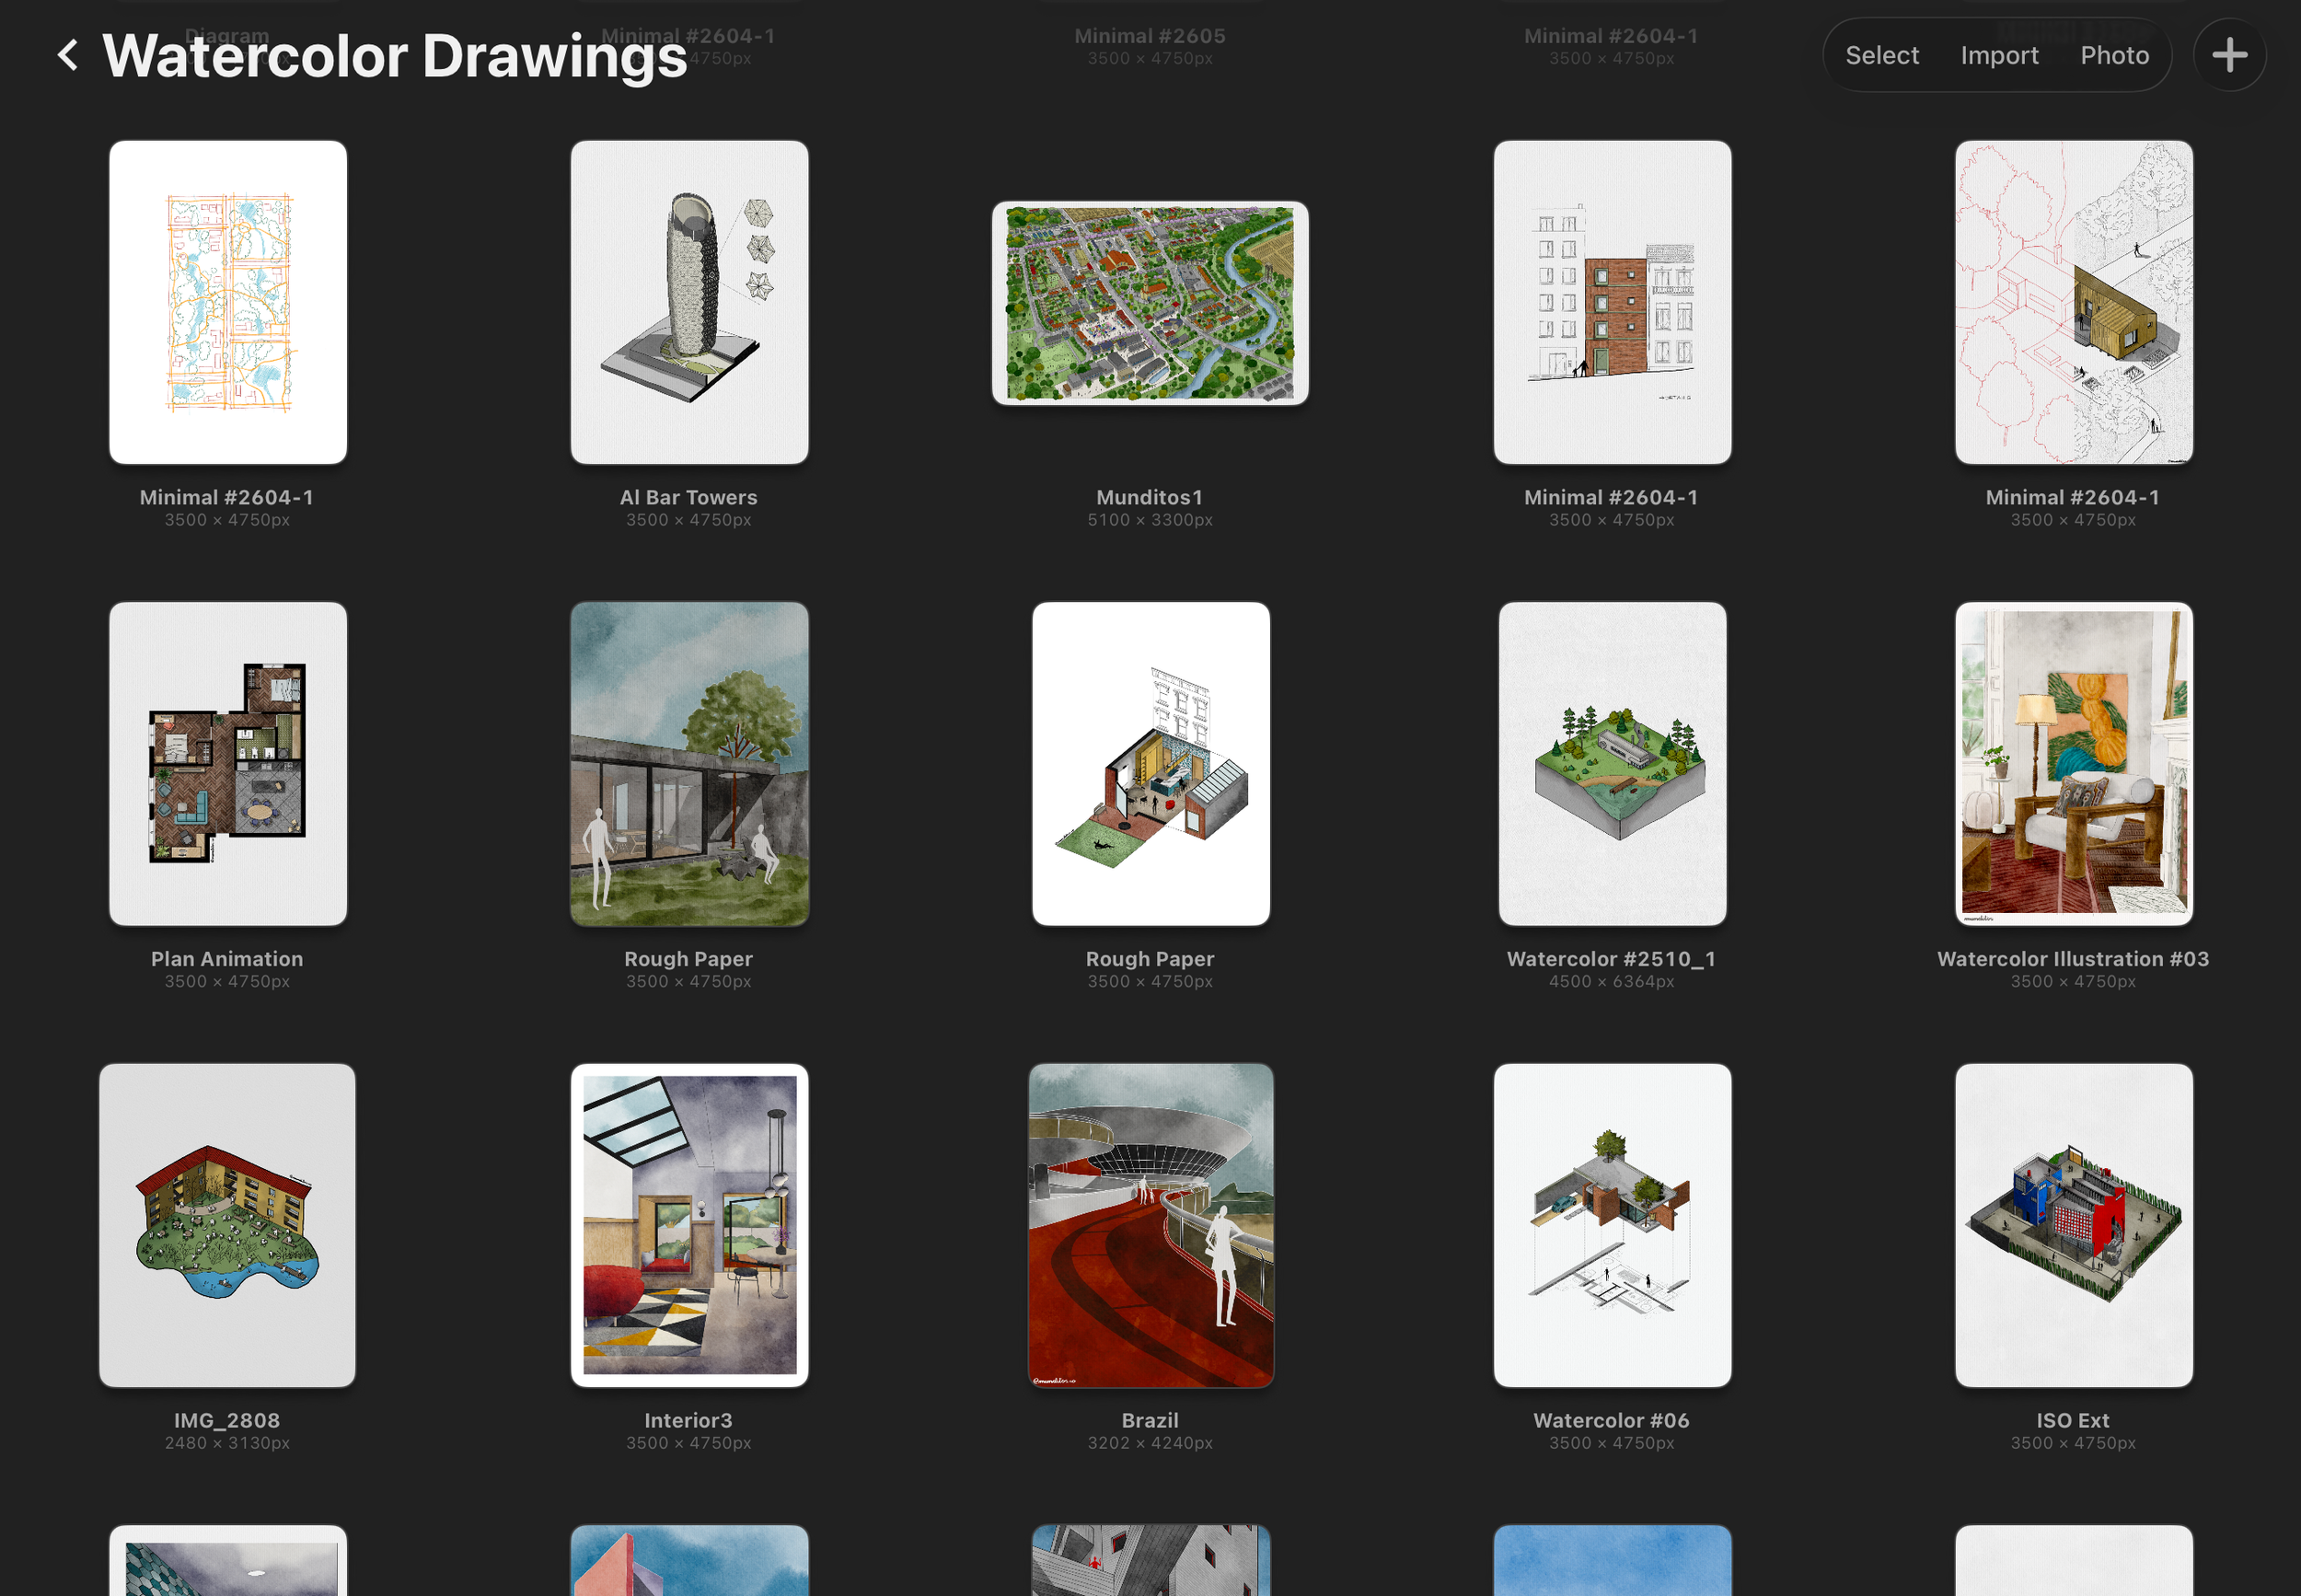Open the Munditos1 aerial town artwork
This screenshot has height=1596, width=2301.
[1150, 303]
